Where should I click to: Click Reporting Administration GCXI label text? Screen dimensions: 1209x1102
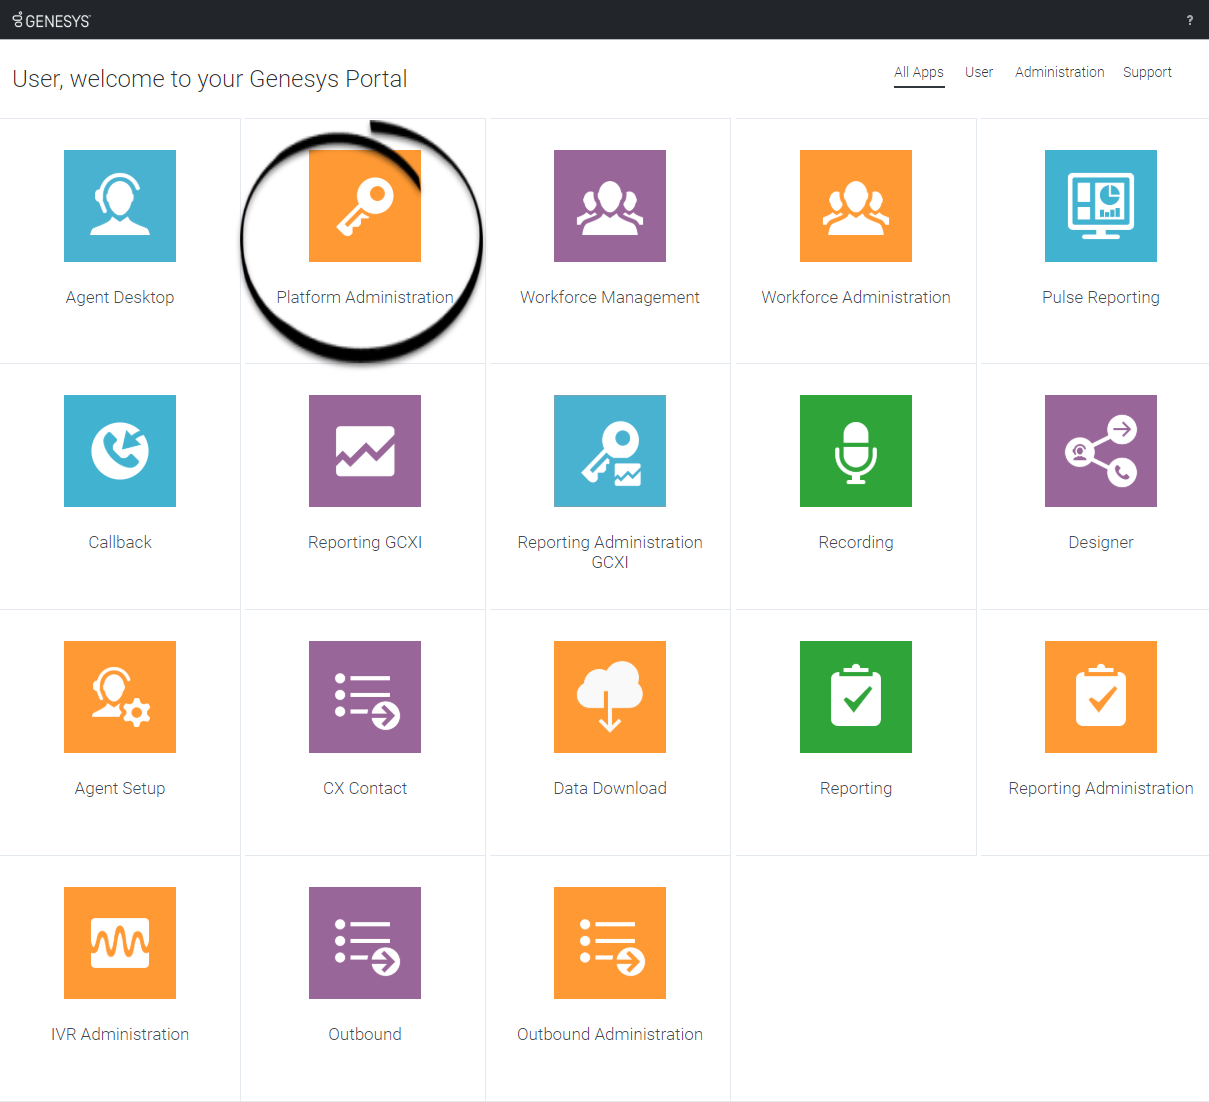610,552
